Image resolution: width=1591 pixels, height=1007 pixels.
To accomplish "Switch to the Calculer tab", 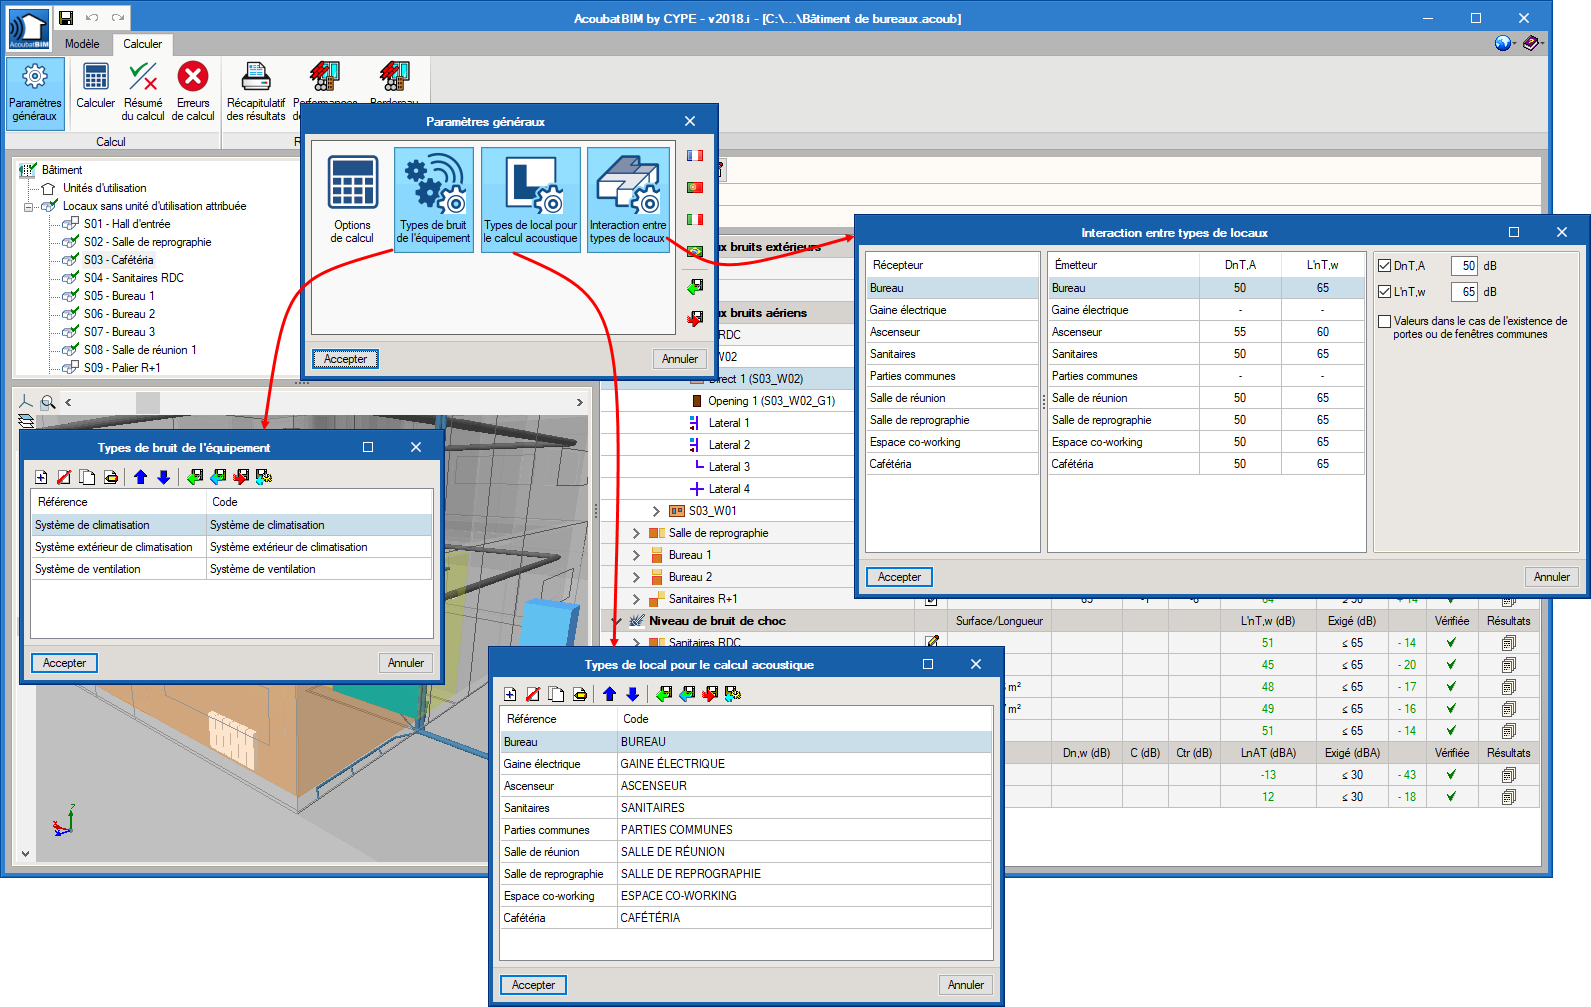I will (142, 44).
